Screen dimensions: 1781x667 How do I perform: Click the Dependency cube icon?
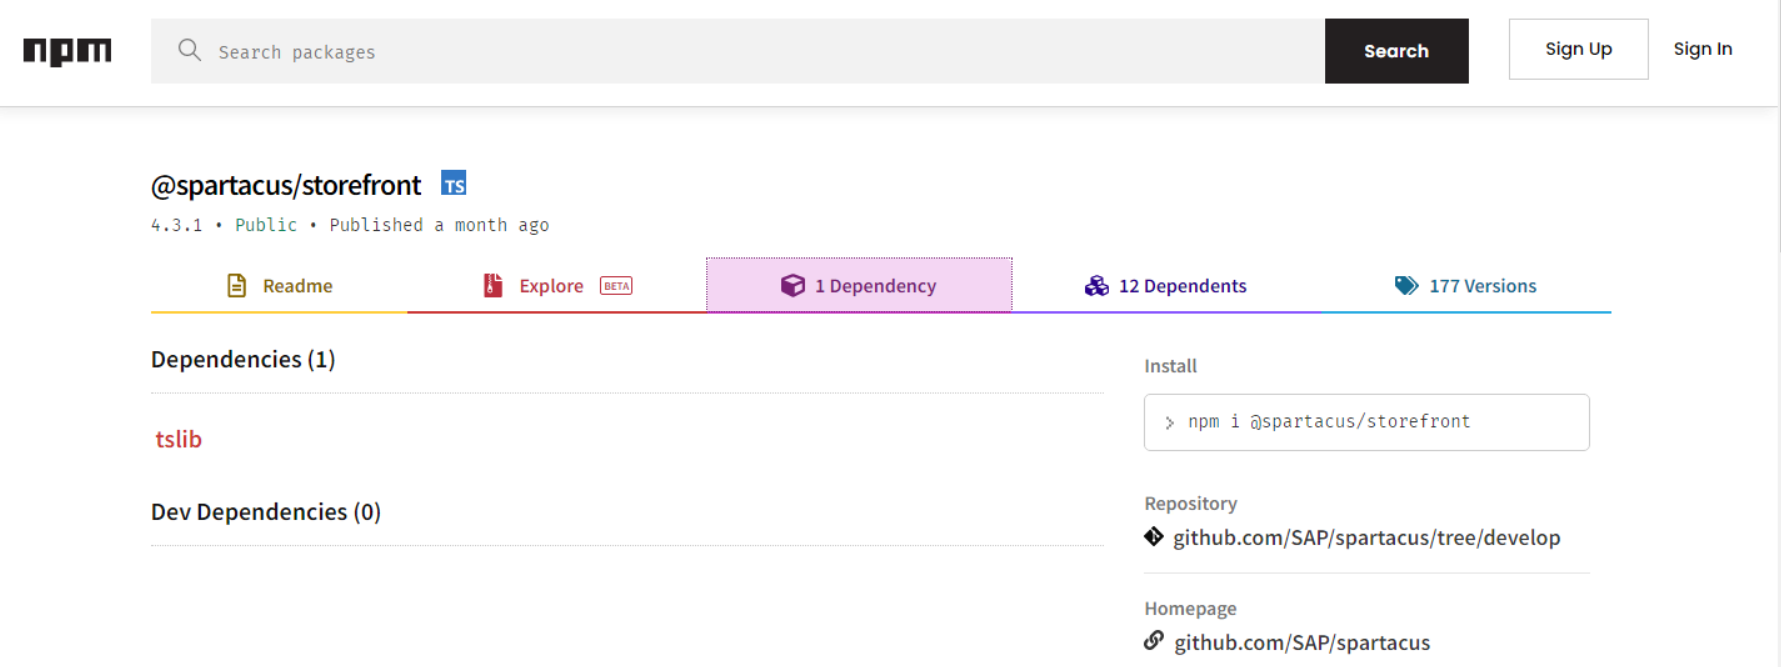click(793, 286)
